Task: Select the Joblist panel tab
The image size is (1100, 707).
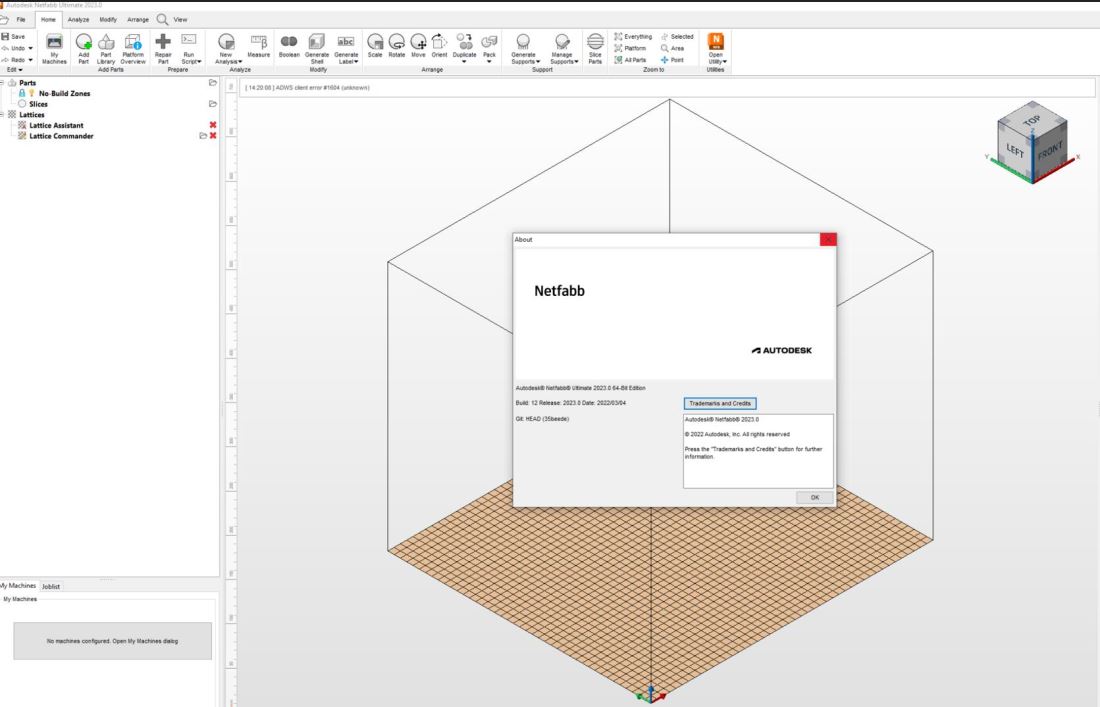Action: [51, 586]
